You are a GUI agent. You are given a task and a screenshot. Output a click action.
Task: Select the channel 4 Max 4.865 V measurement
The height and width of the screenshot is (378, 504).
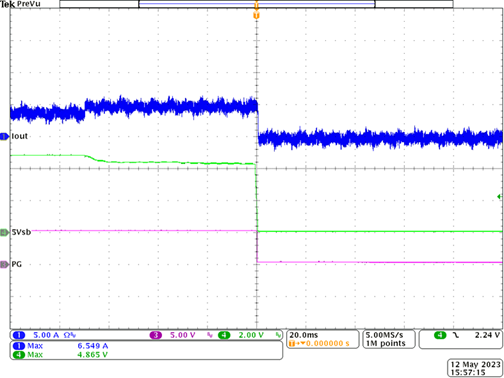coord(60,355)
